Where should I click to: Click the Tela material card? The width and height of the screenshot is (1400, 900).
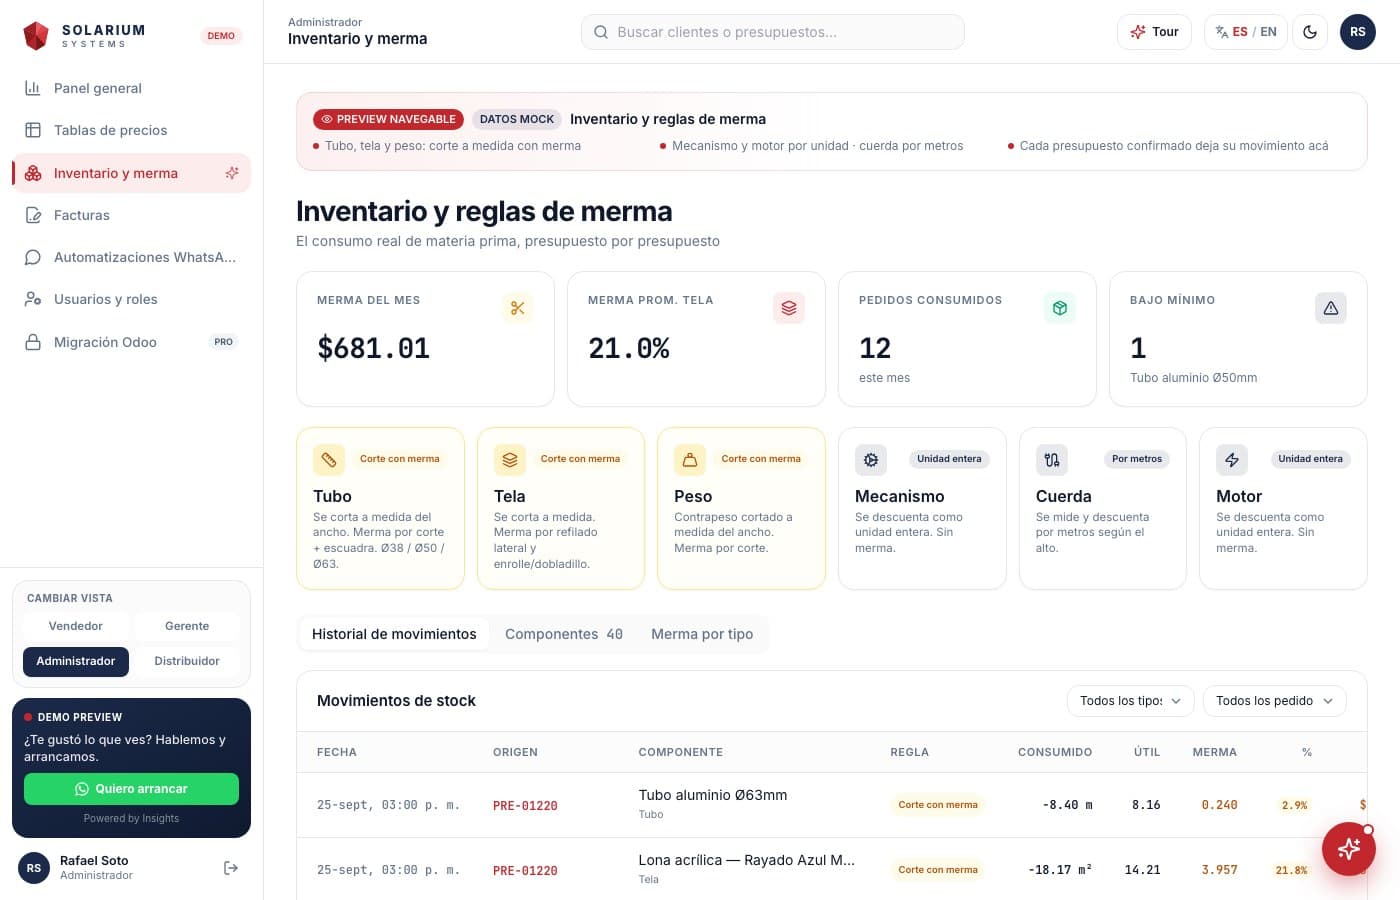click(x=561, y=509)
